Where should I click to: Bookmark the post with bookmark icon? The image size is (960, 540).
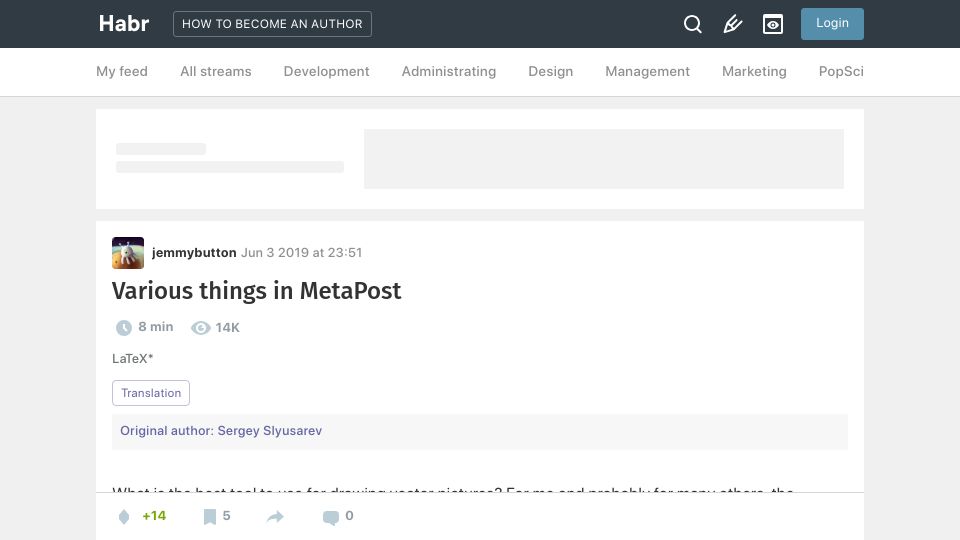click(x=209, y=517)
